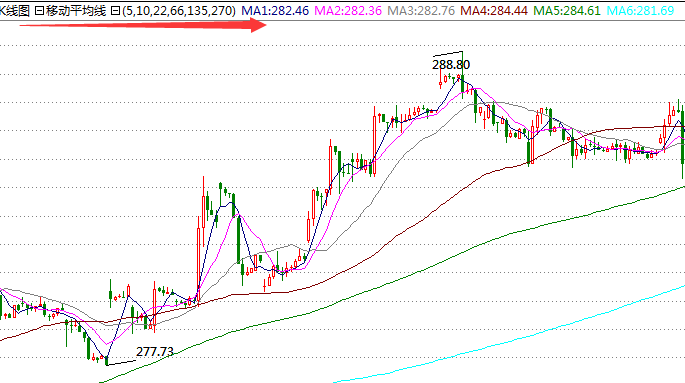Click the MA4:284.44 value

click(494, 10)
